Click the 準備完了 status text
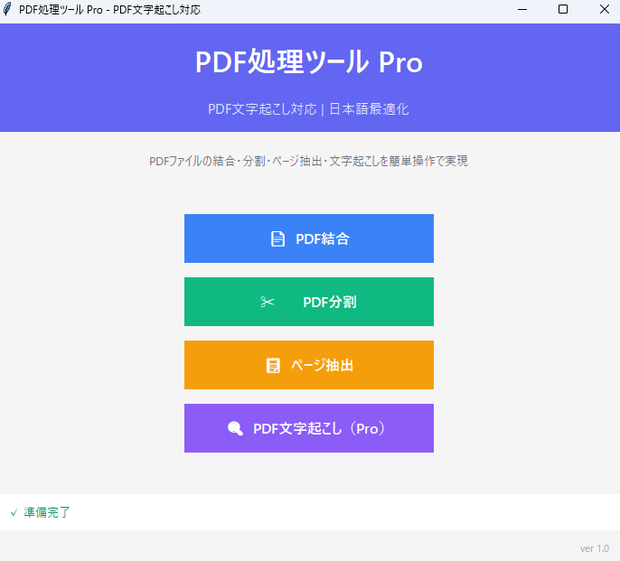This screenshot has width=620, height=561. 47,512
